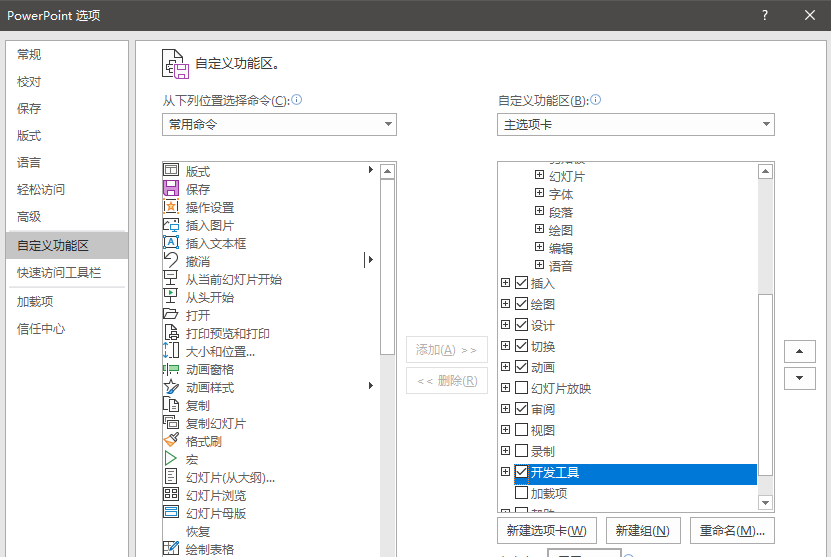Switch to 快速访问工具栏 category

point(67,272)
